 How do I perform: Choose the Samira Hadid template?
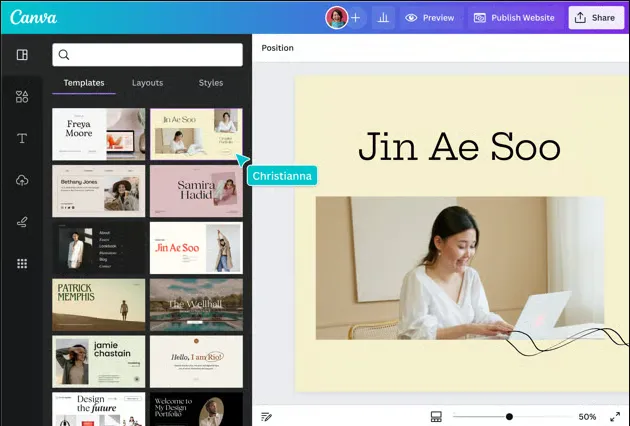[x=196, y=191]
